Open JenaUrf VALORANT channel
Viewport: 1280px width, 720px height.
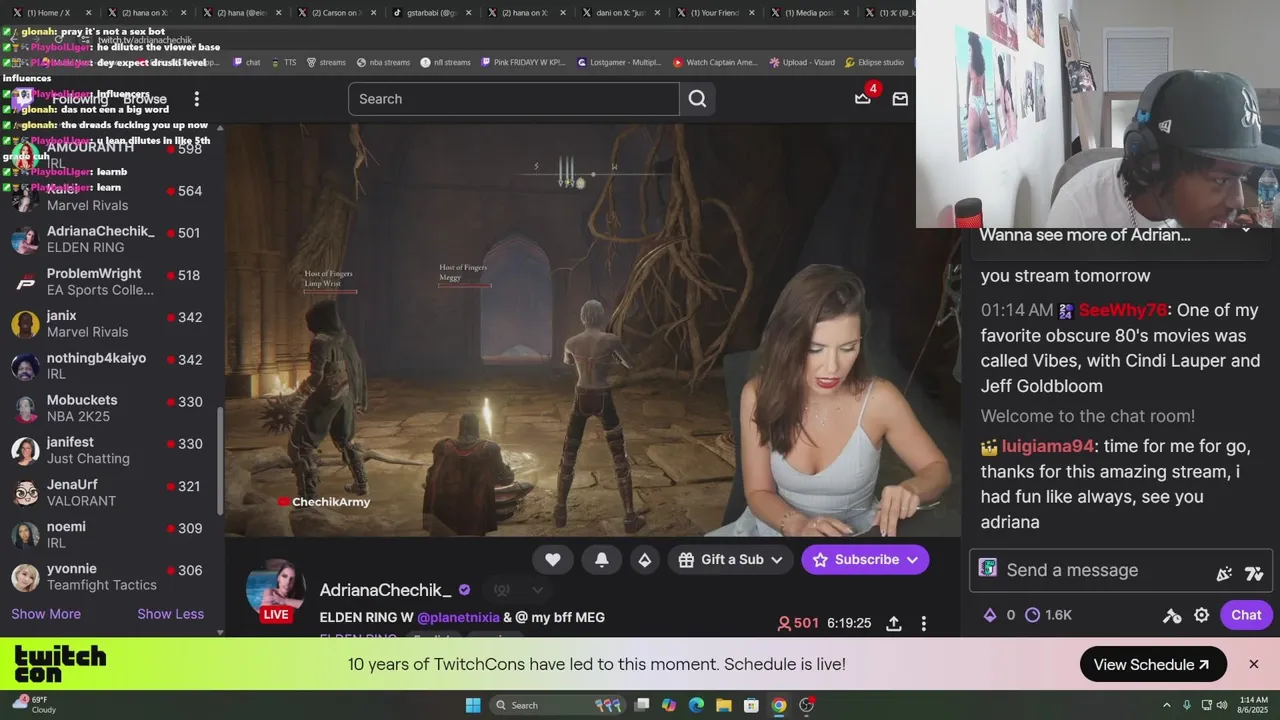coord(110,493)
